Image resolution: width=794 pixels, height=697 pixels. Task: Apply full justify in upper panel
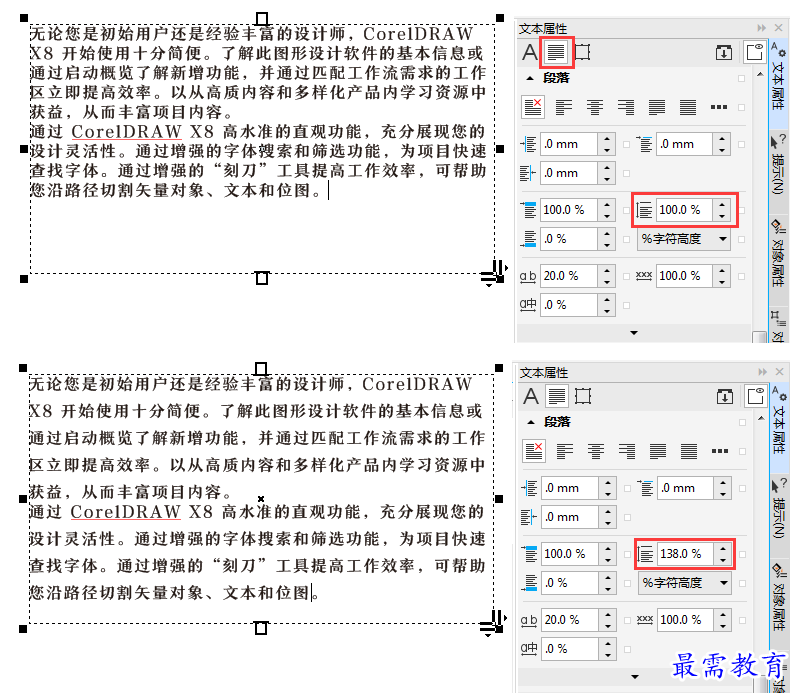point(657,107)
